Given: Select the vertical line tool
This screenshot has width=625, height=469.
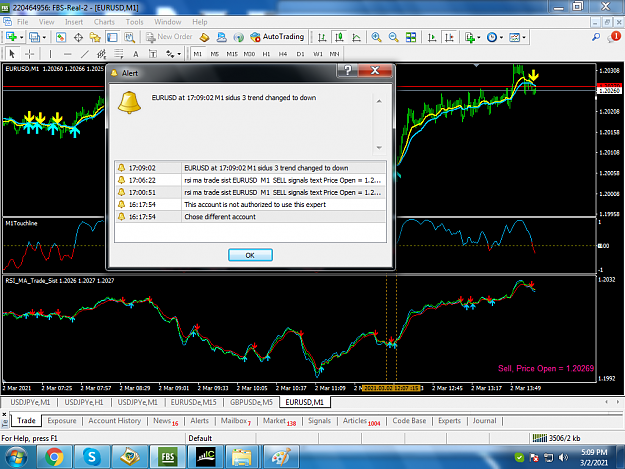Looking at the screenshot, I should coord(50,54).
